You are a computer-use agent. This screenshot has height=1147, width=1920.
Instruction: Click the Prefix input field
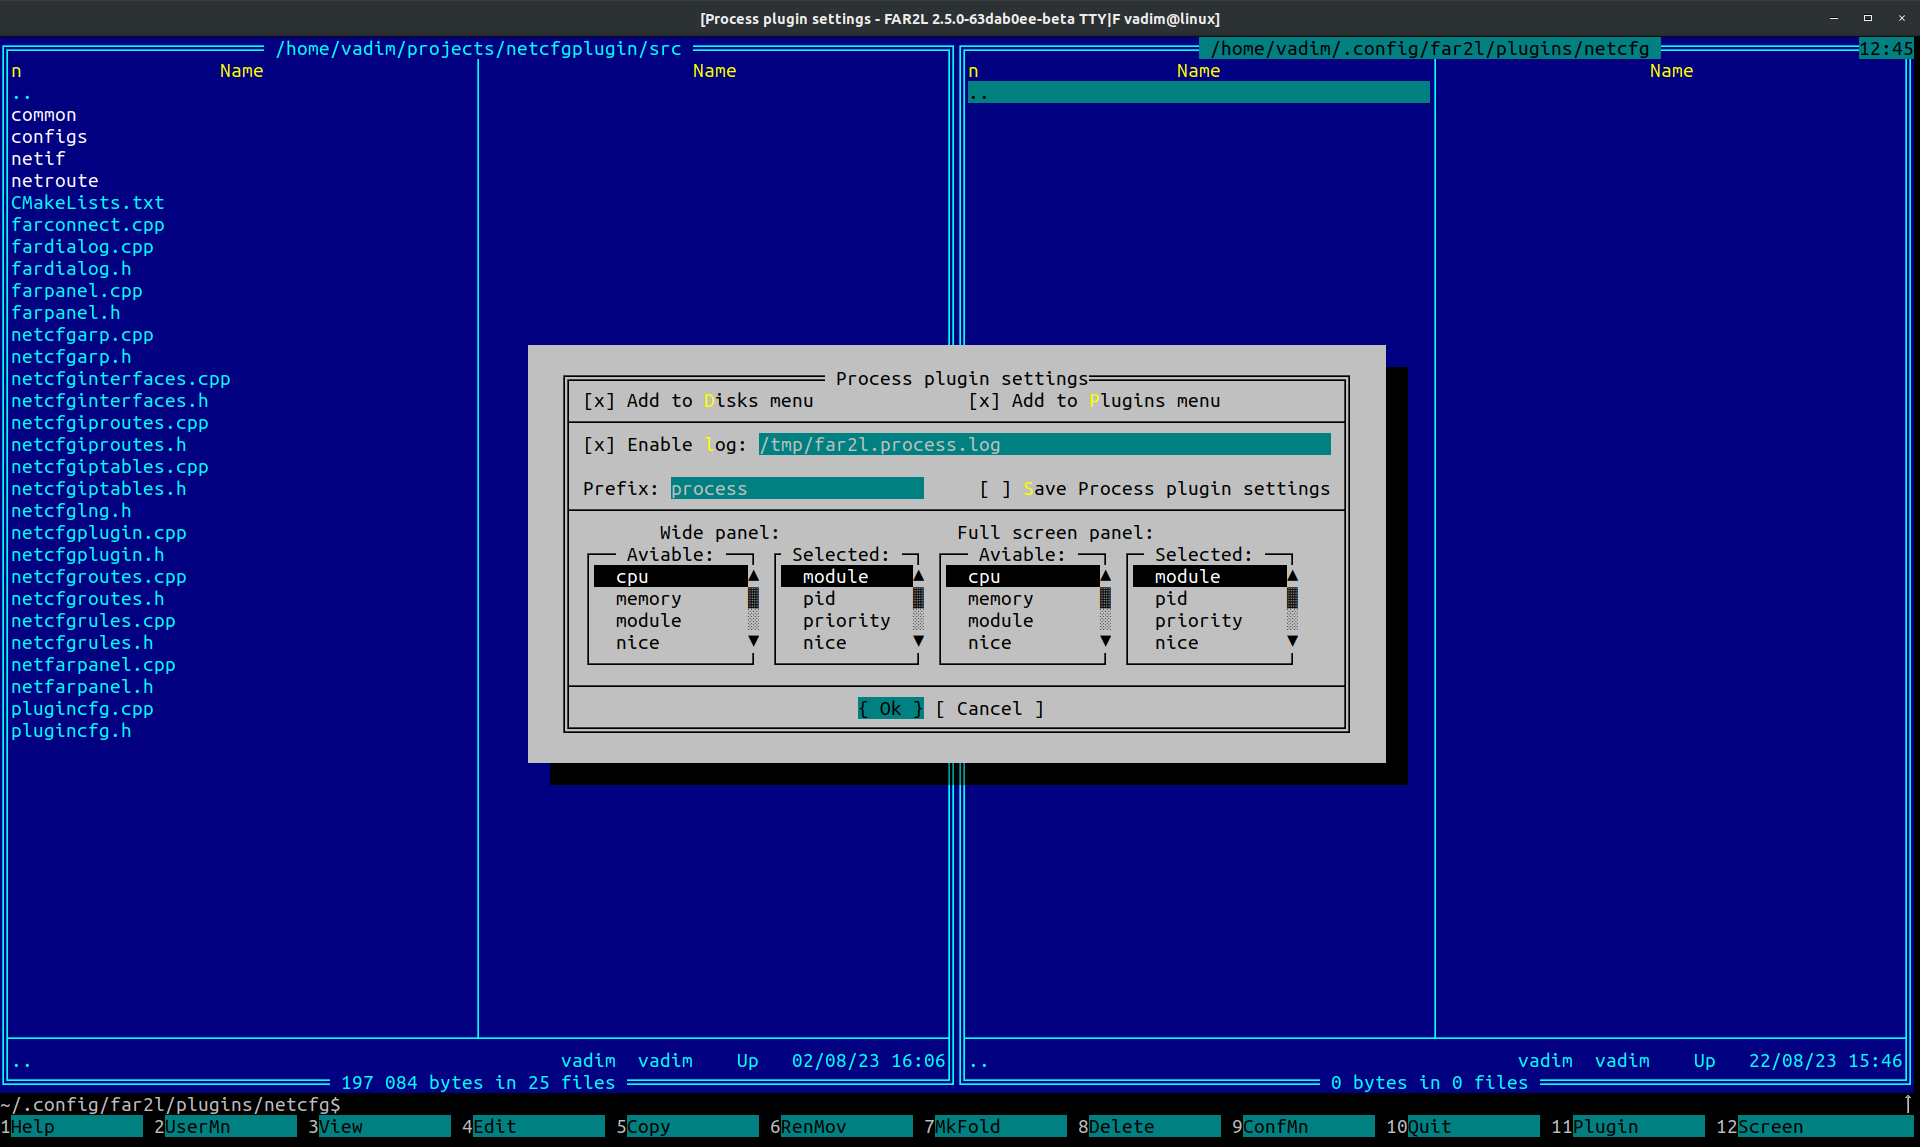click(x=797, y=489)
